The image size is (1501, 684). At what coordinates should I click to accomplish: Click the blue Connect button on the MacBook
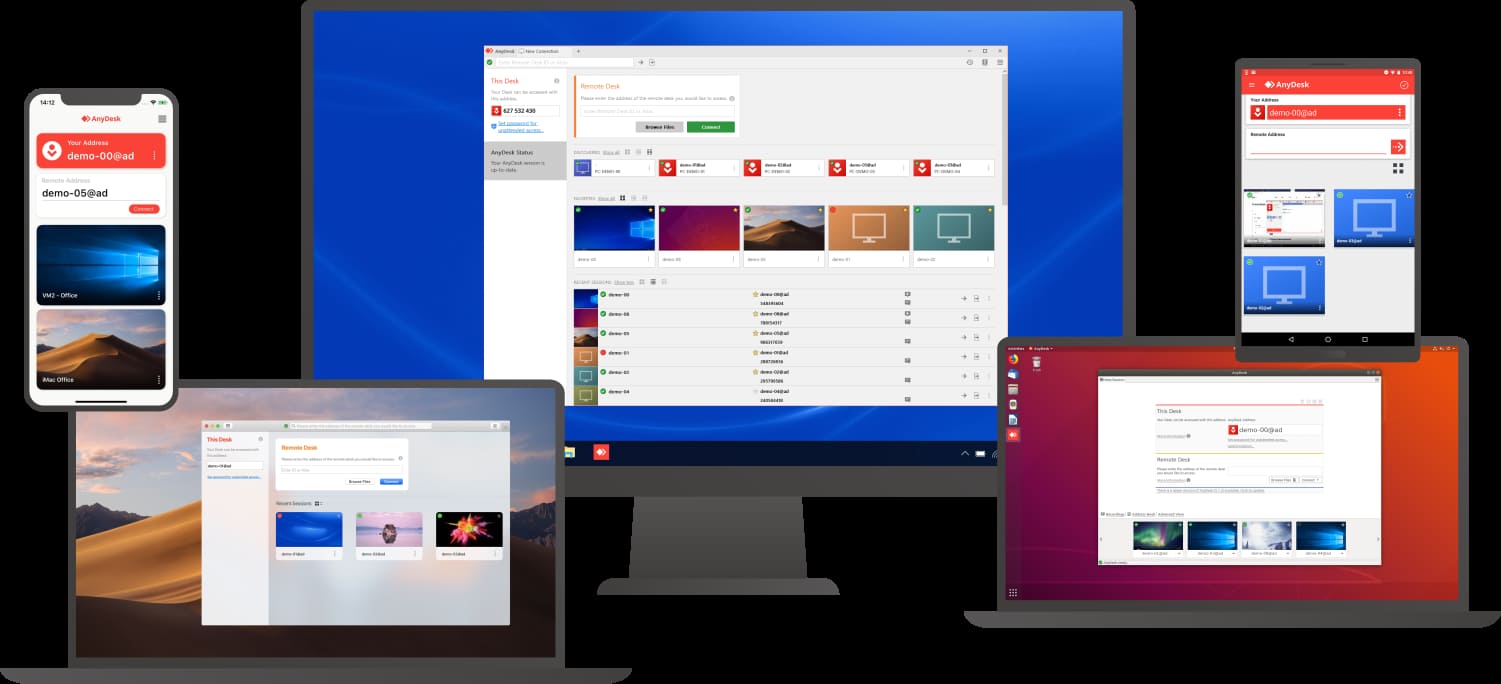click(391, 482)
